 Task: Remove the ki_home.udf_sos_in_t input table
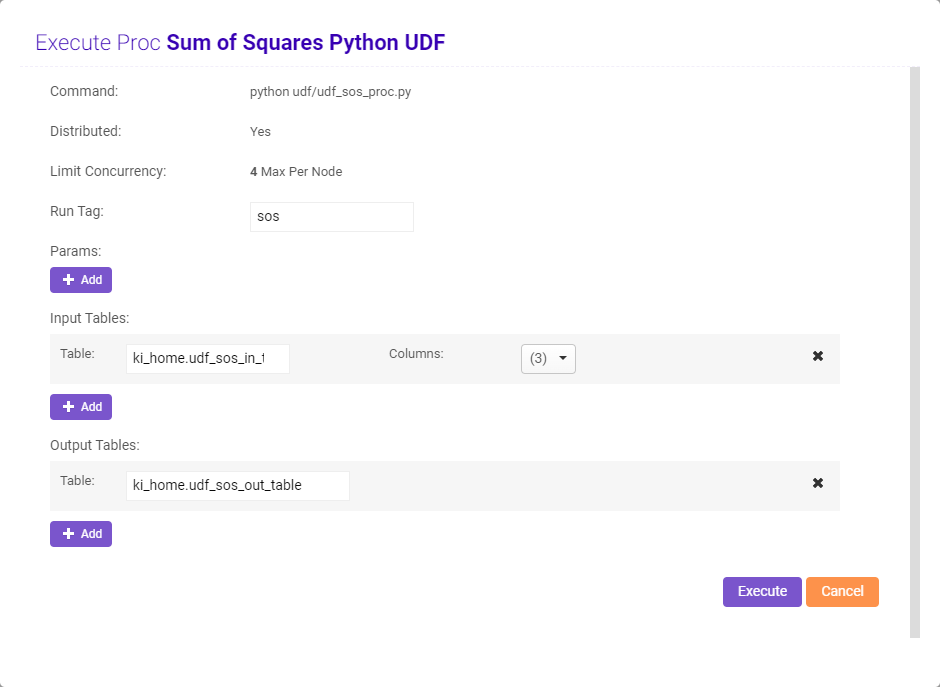(x=818, y=355)
